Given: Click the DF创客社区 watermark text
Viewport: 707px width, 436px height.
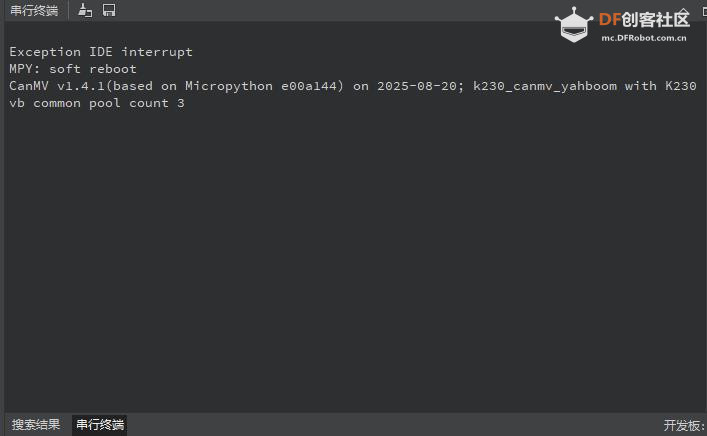Looking at the screenshot, I should (644, 19).
